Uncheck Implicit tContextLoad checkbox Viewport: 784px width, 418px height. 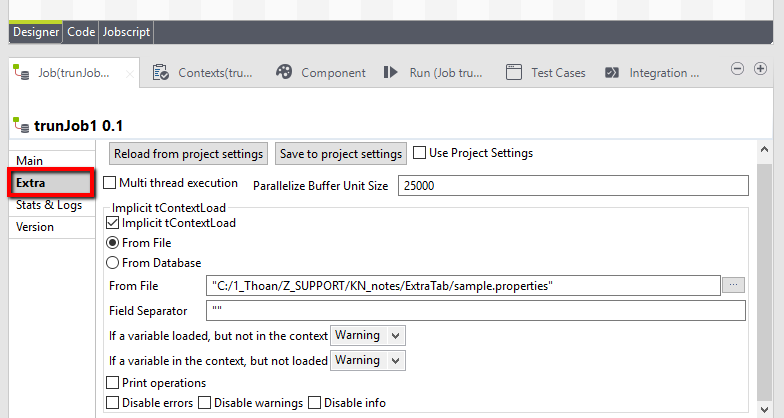pyautogui.click(x=112, y=223)
